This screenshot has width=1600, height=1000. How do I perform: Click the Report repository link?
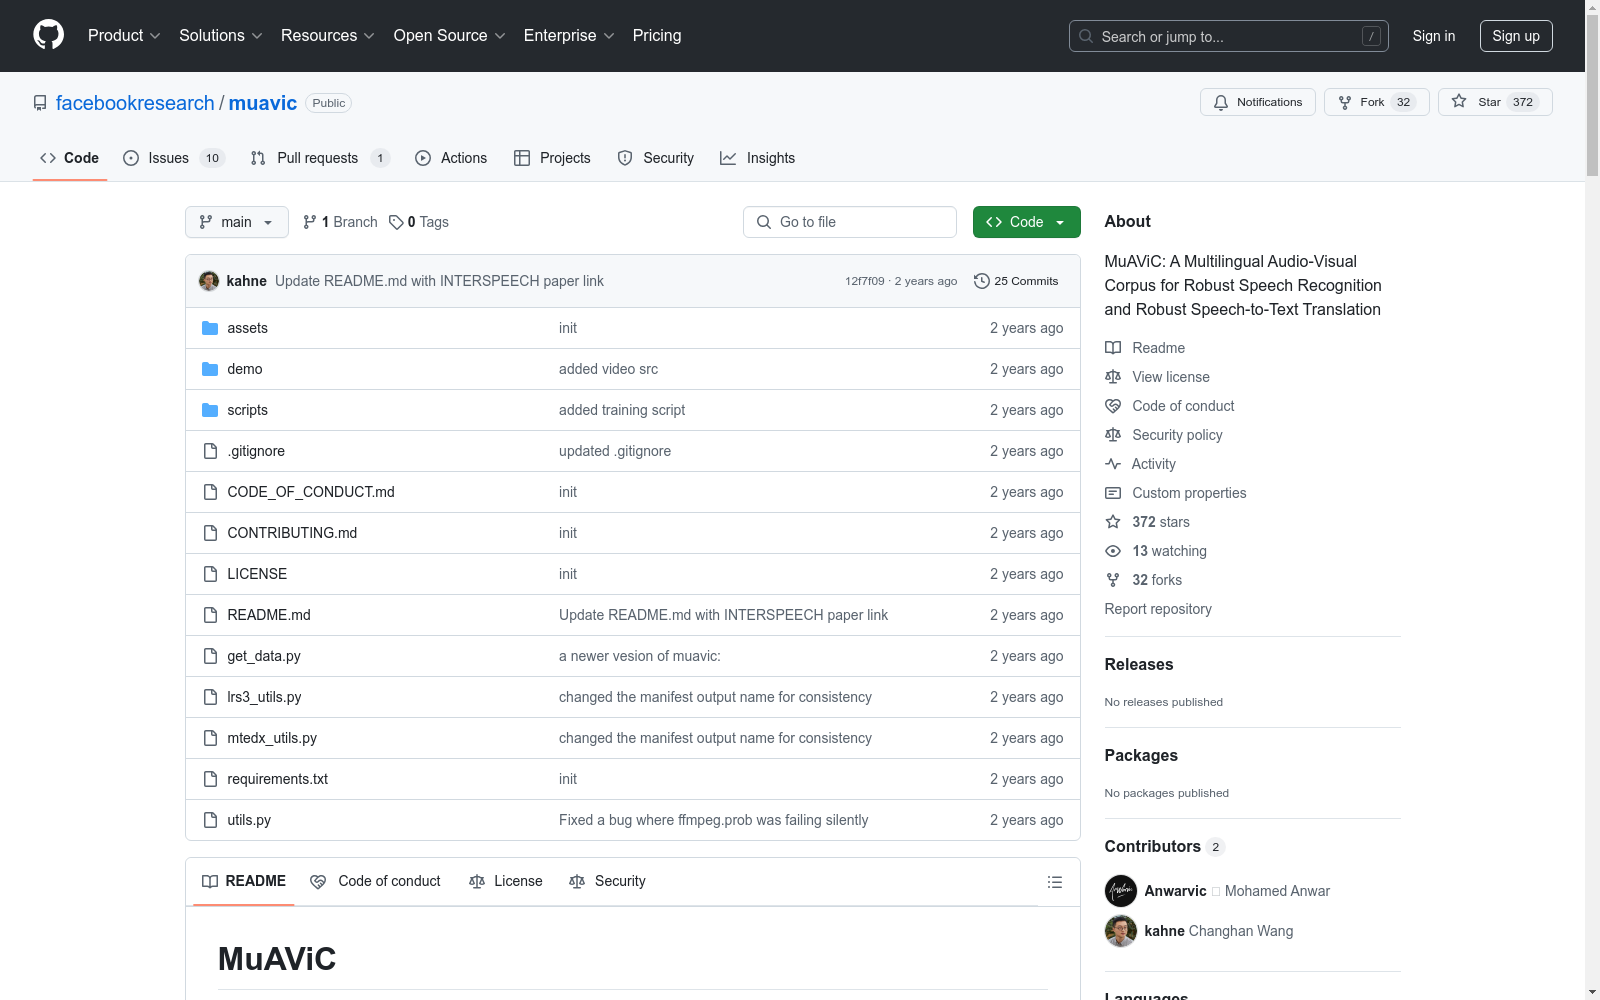(x=1158, y=609)
